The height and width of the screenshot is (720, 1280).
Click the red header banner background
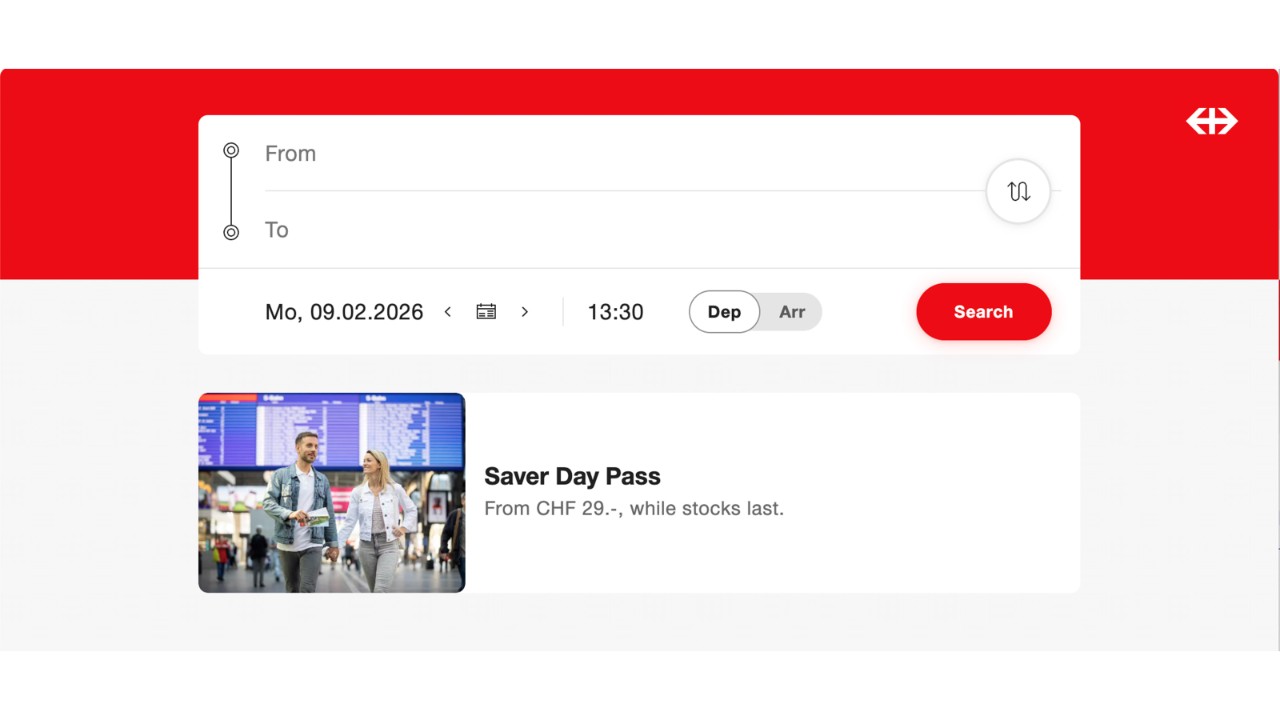point(100,170)
